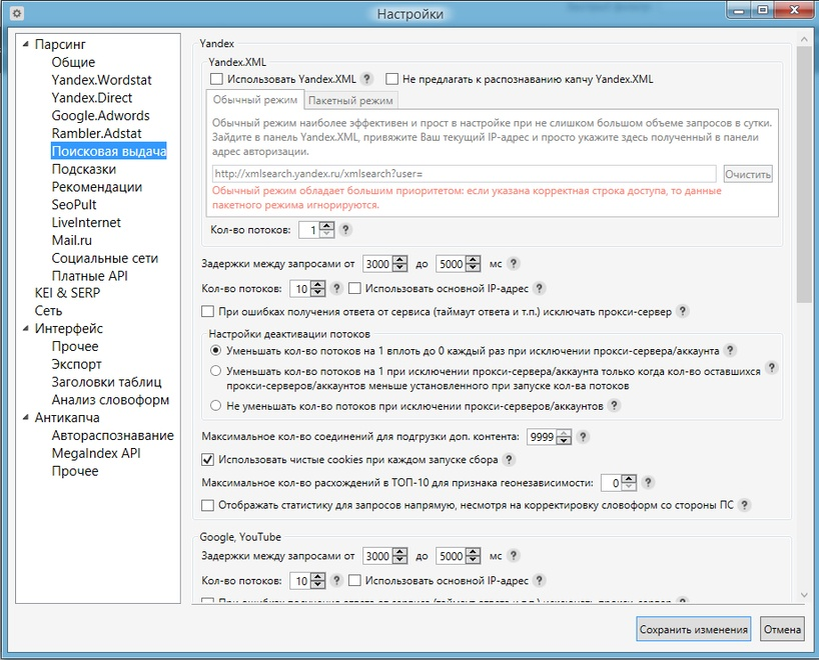Open Автораспознавание settings section

[x=112, y=435]
